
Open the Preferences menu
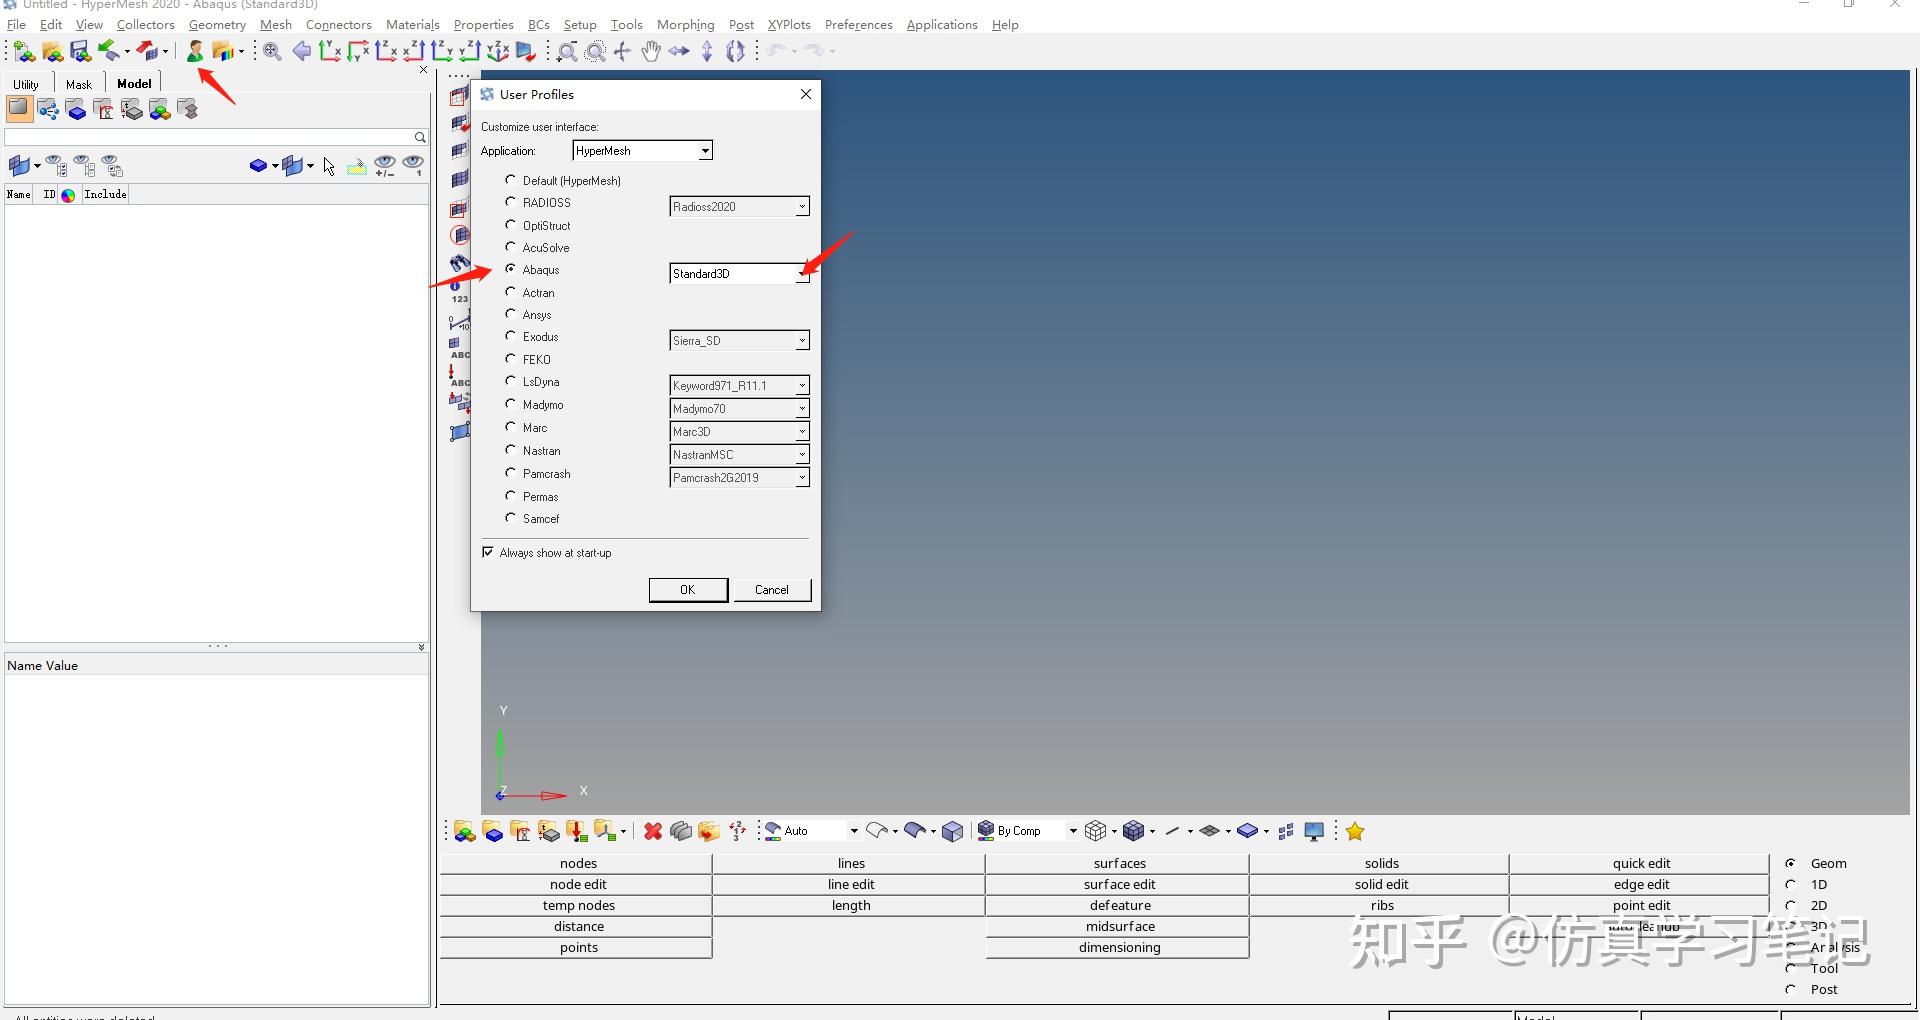click(x=859, y=24)
